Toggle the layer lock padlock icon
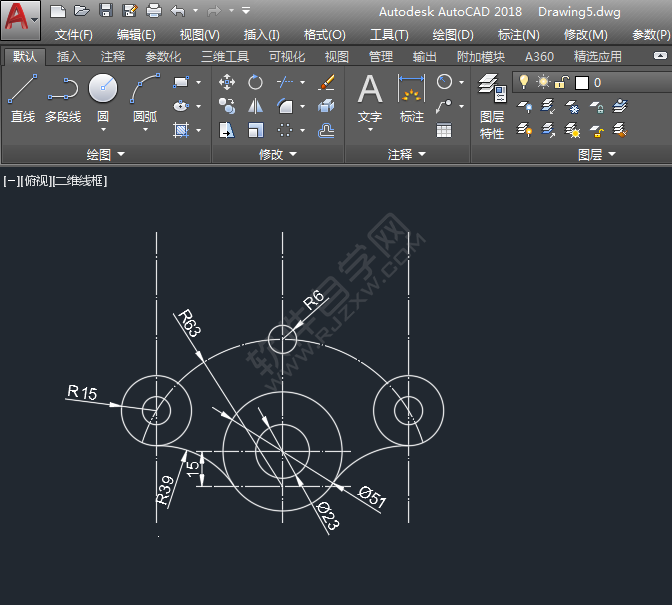Image resolution: width=672 pixels, height=605 pixels. pos(562,82)
